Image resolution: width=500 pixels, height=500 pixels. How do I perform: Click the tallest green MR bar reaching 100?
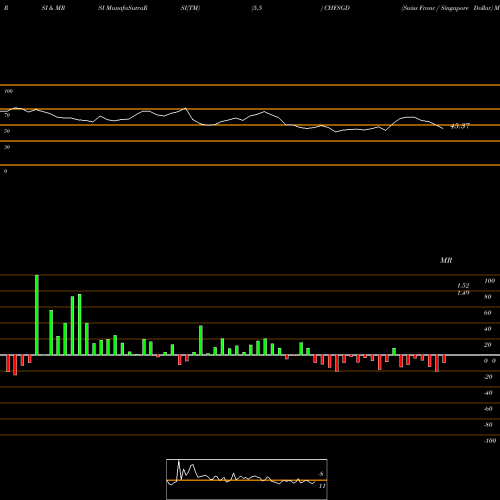point(37,315)
